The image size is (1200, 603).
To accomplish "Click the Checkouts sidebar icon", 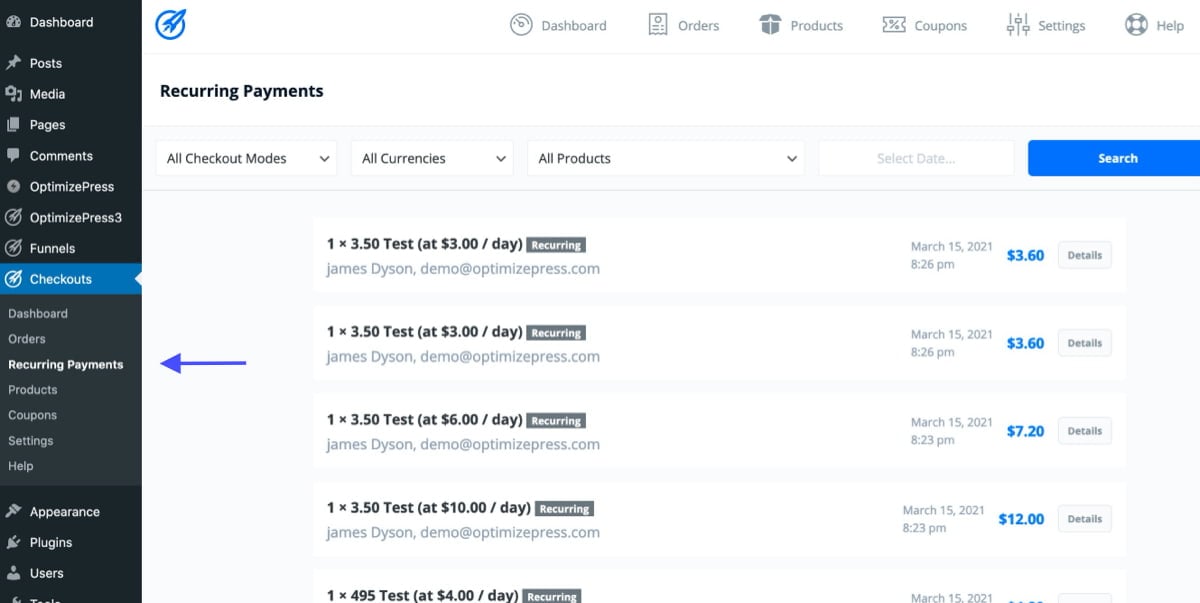I will [13, 279].
